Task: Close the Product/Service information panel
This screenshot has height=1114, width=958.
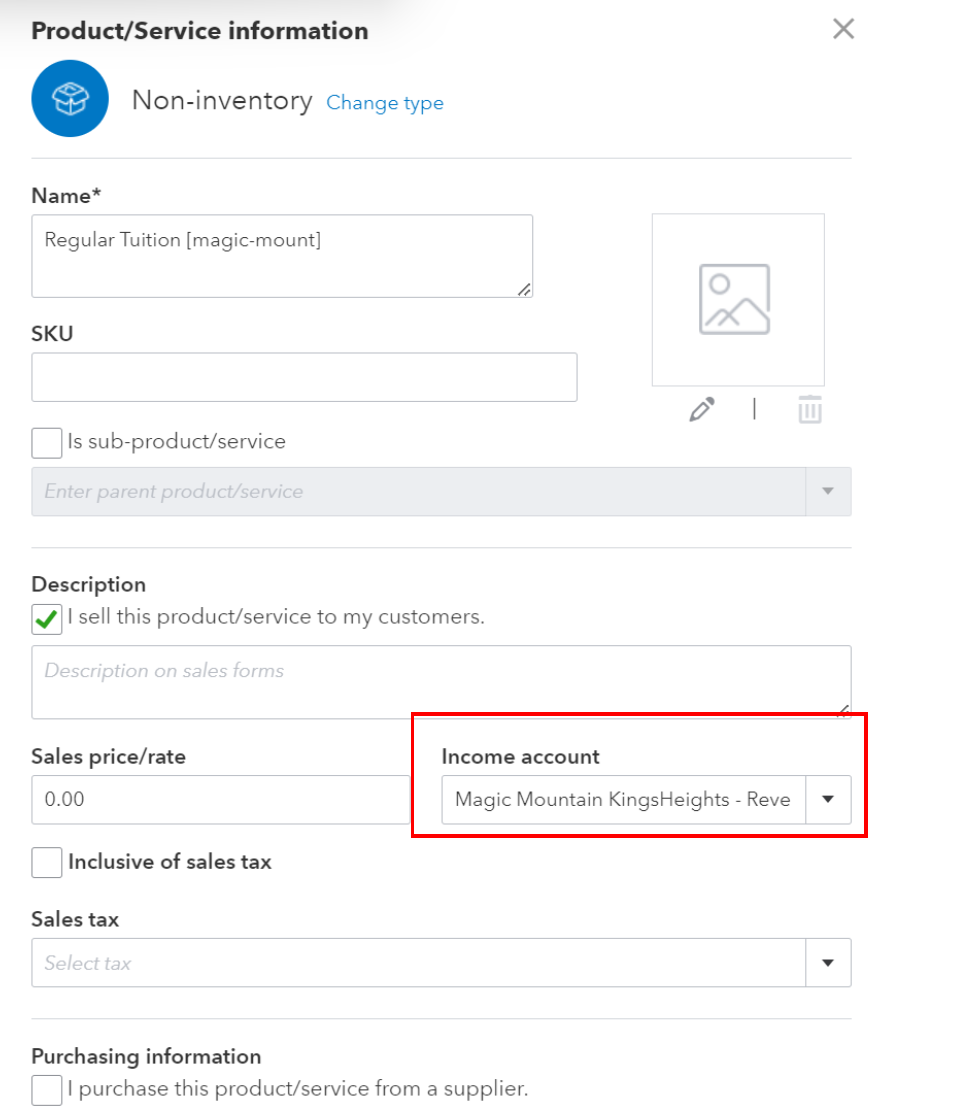Action: click(843, 29)
